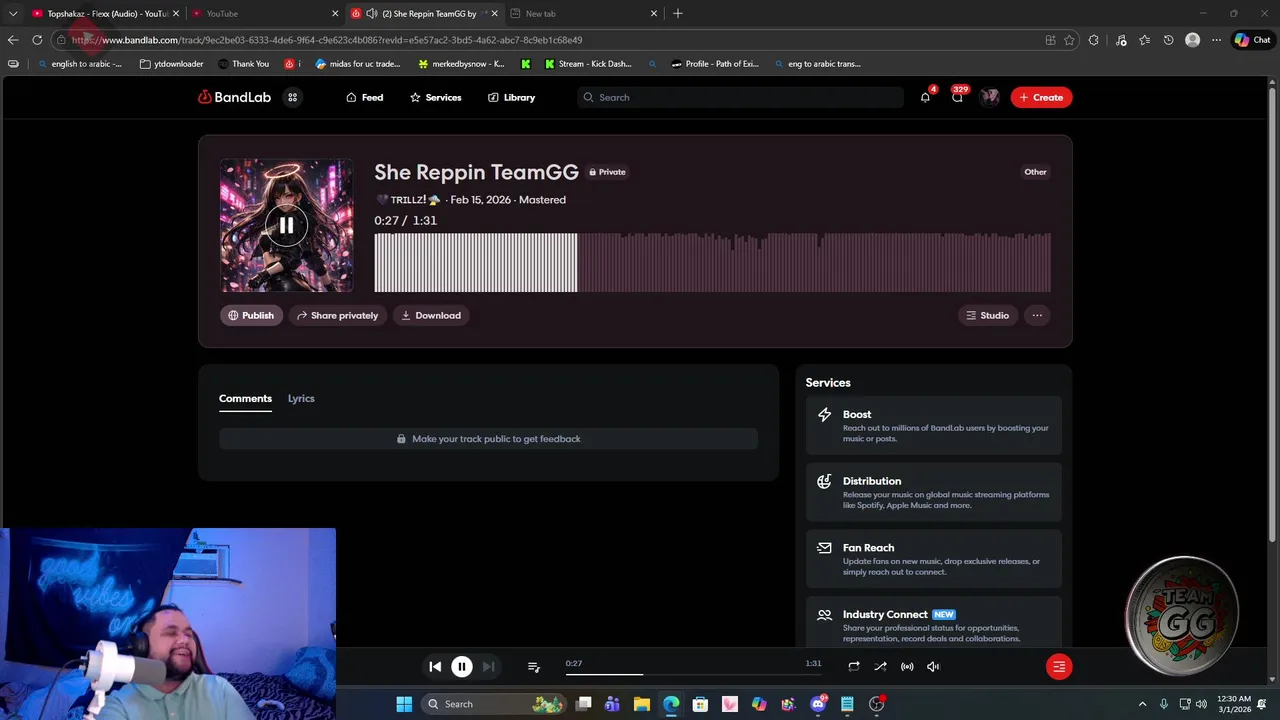Open Microsoft Store from taskbar
This screenshot has height=720, width=1280.
point(700,704)
